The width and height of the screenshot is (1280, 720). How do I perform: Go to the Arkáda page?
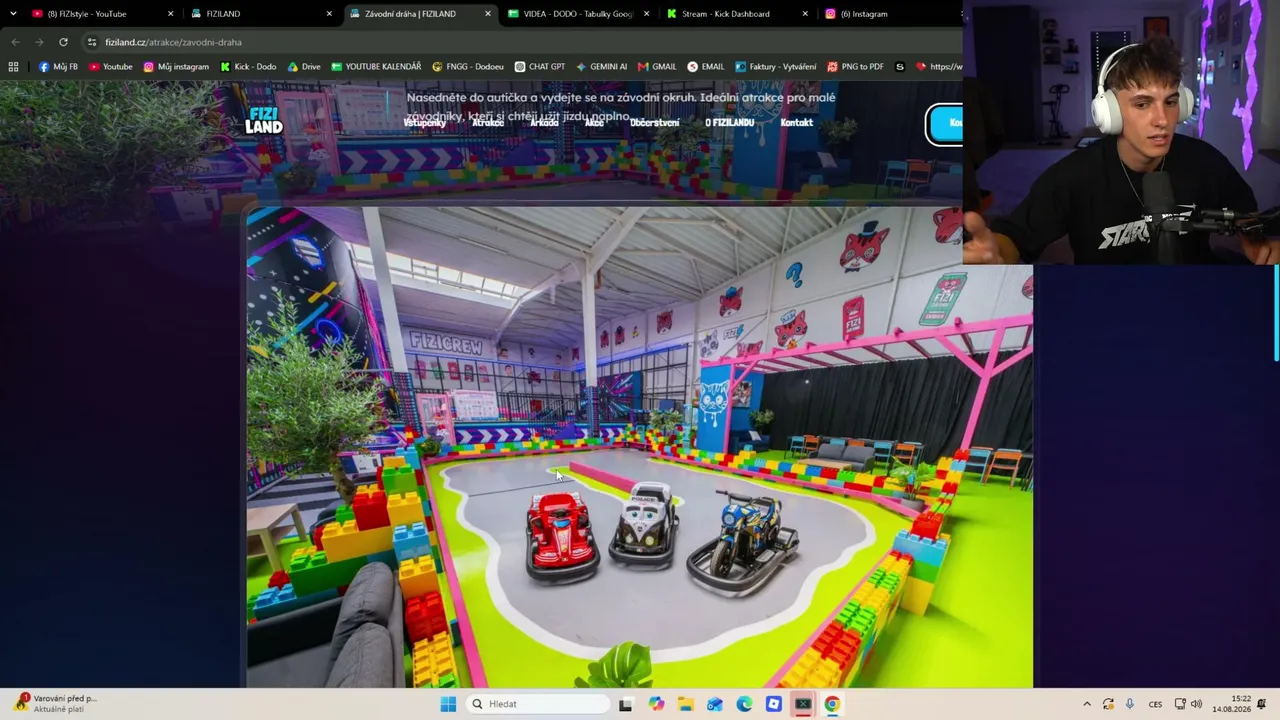coord(544,123)
